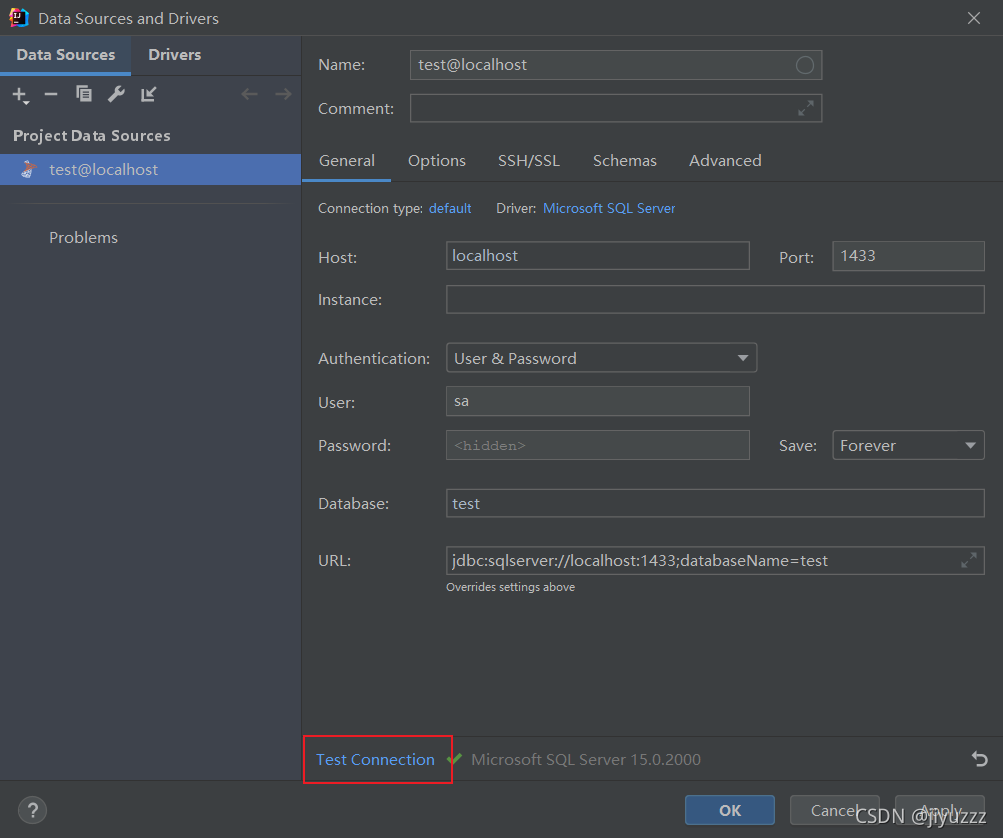Screen dimensions: 1003x838
Task: Click the Microsoft SQL Server driver link
Action: [609, 209]
